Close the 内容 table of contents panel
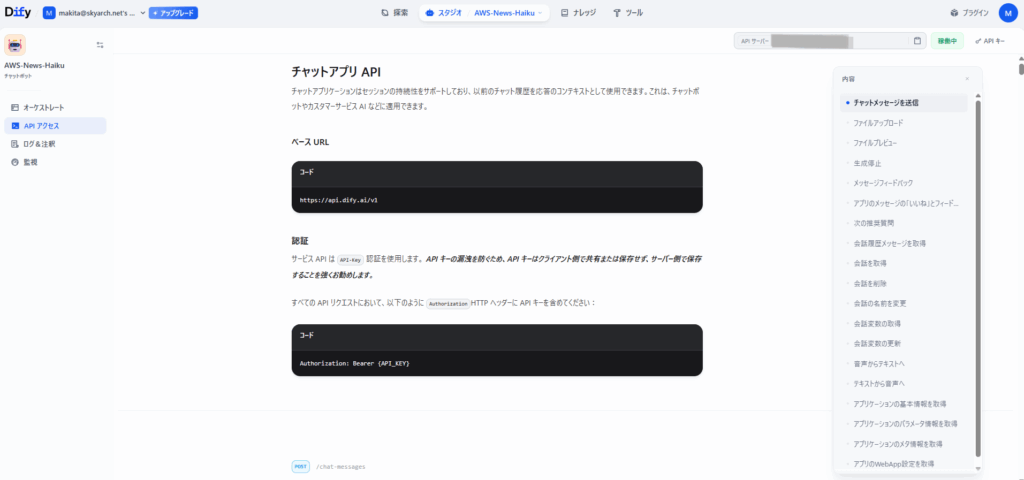This screenshot has width=1024, height=480. tap(967, 78)
